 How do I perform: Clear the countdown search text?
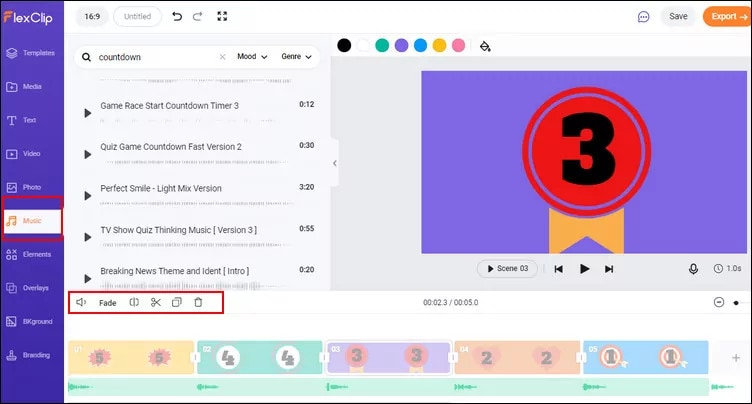[x=223, y=57]
